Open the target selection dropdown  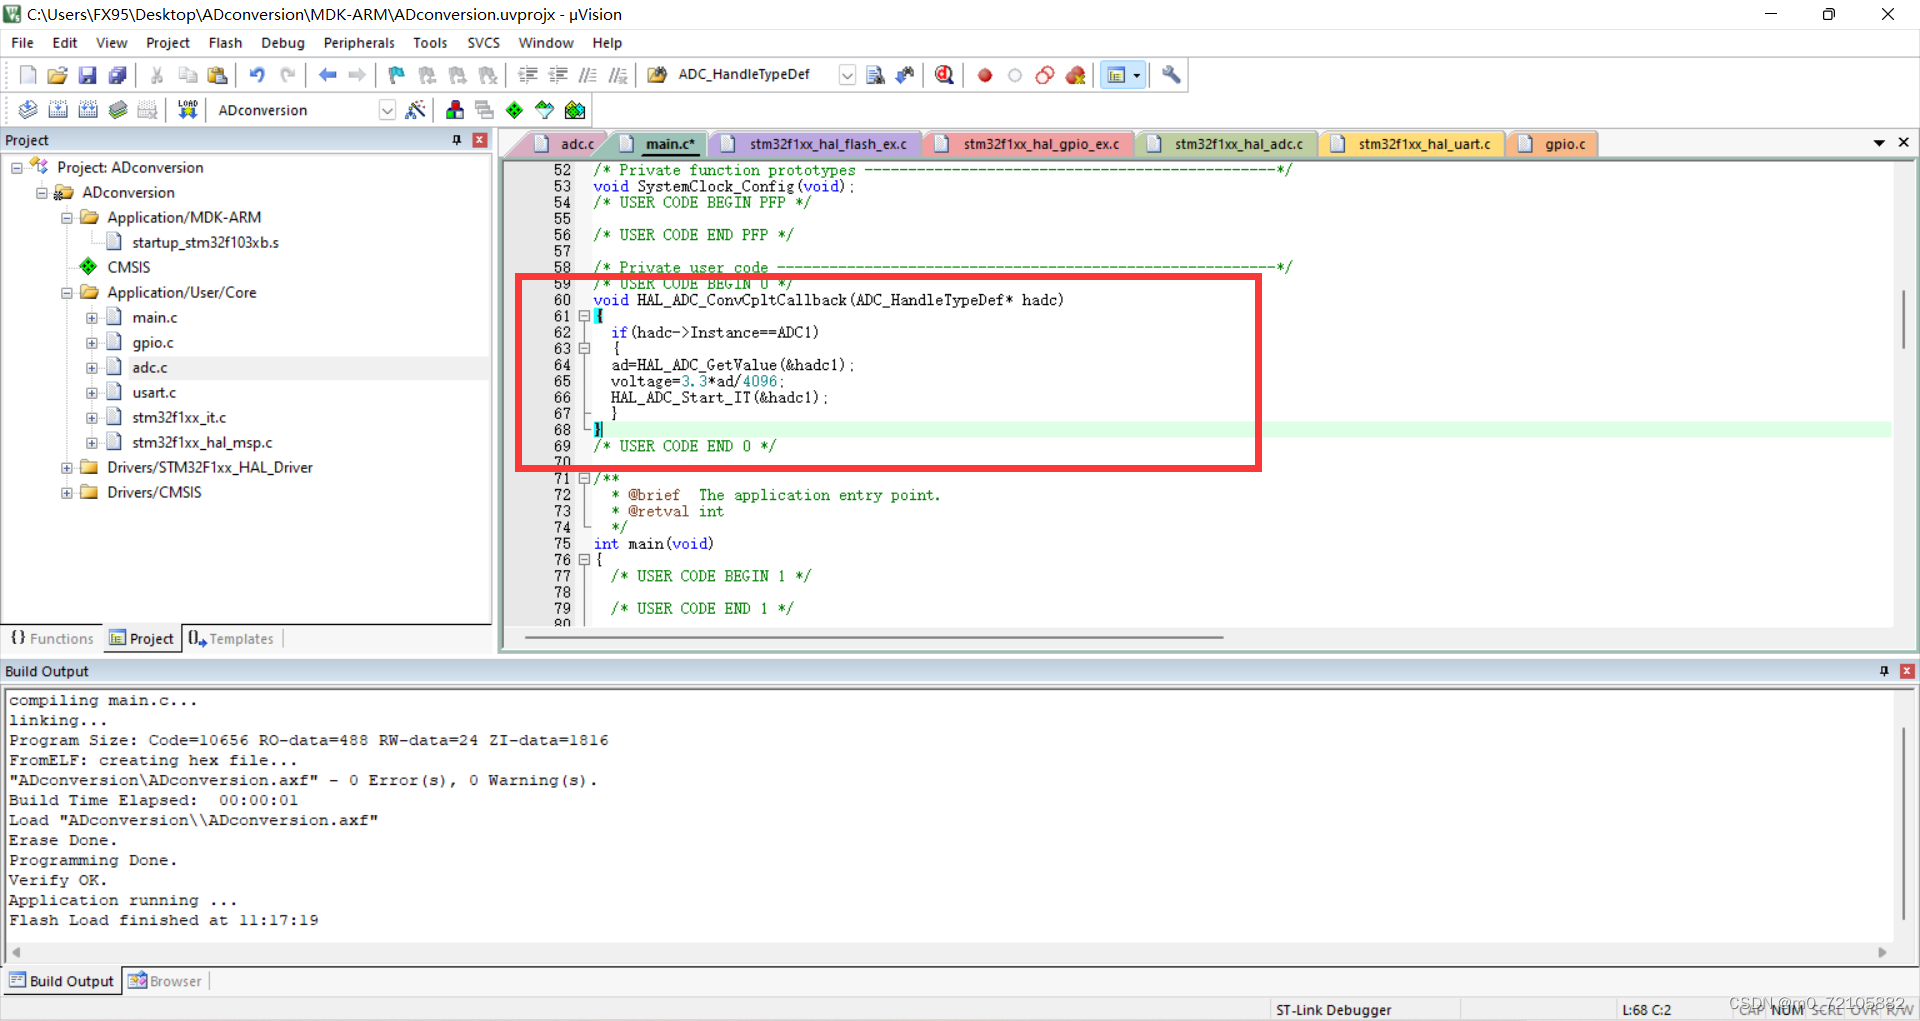(x=387, y=110)
